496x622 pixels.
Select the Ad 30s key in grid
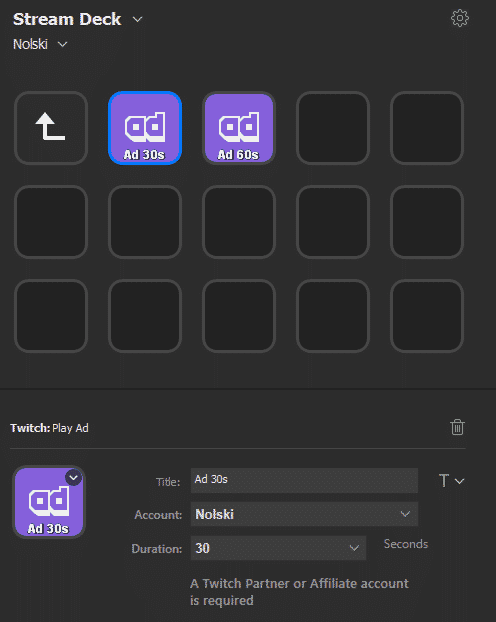145,128
